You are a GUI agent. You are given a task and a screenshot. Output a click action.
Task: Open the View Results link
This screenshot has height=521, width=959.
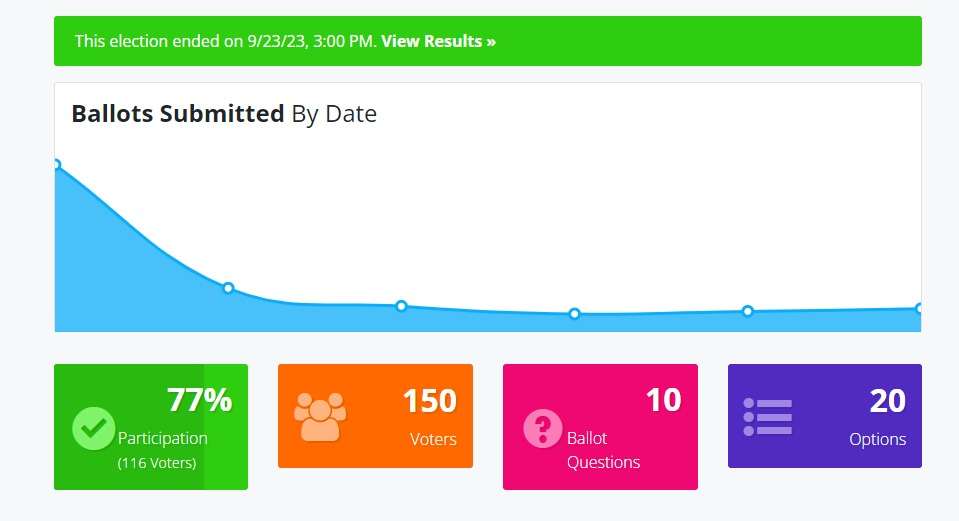[438, 41]
